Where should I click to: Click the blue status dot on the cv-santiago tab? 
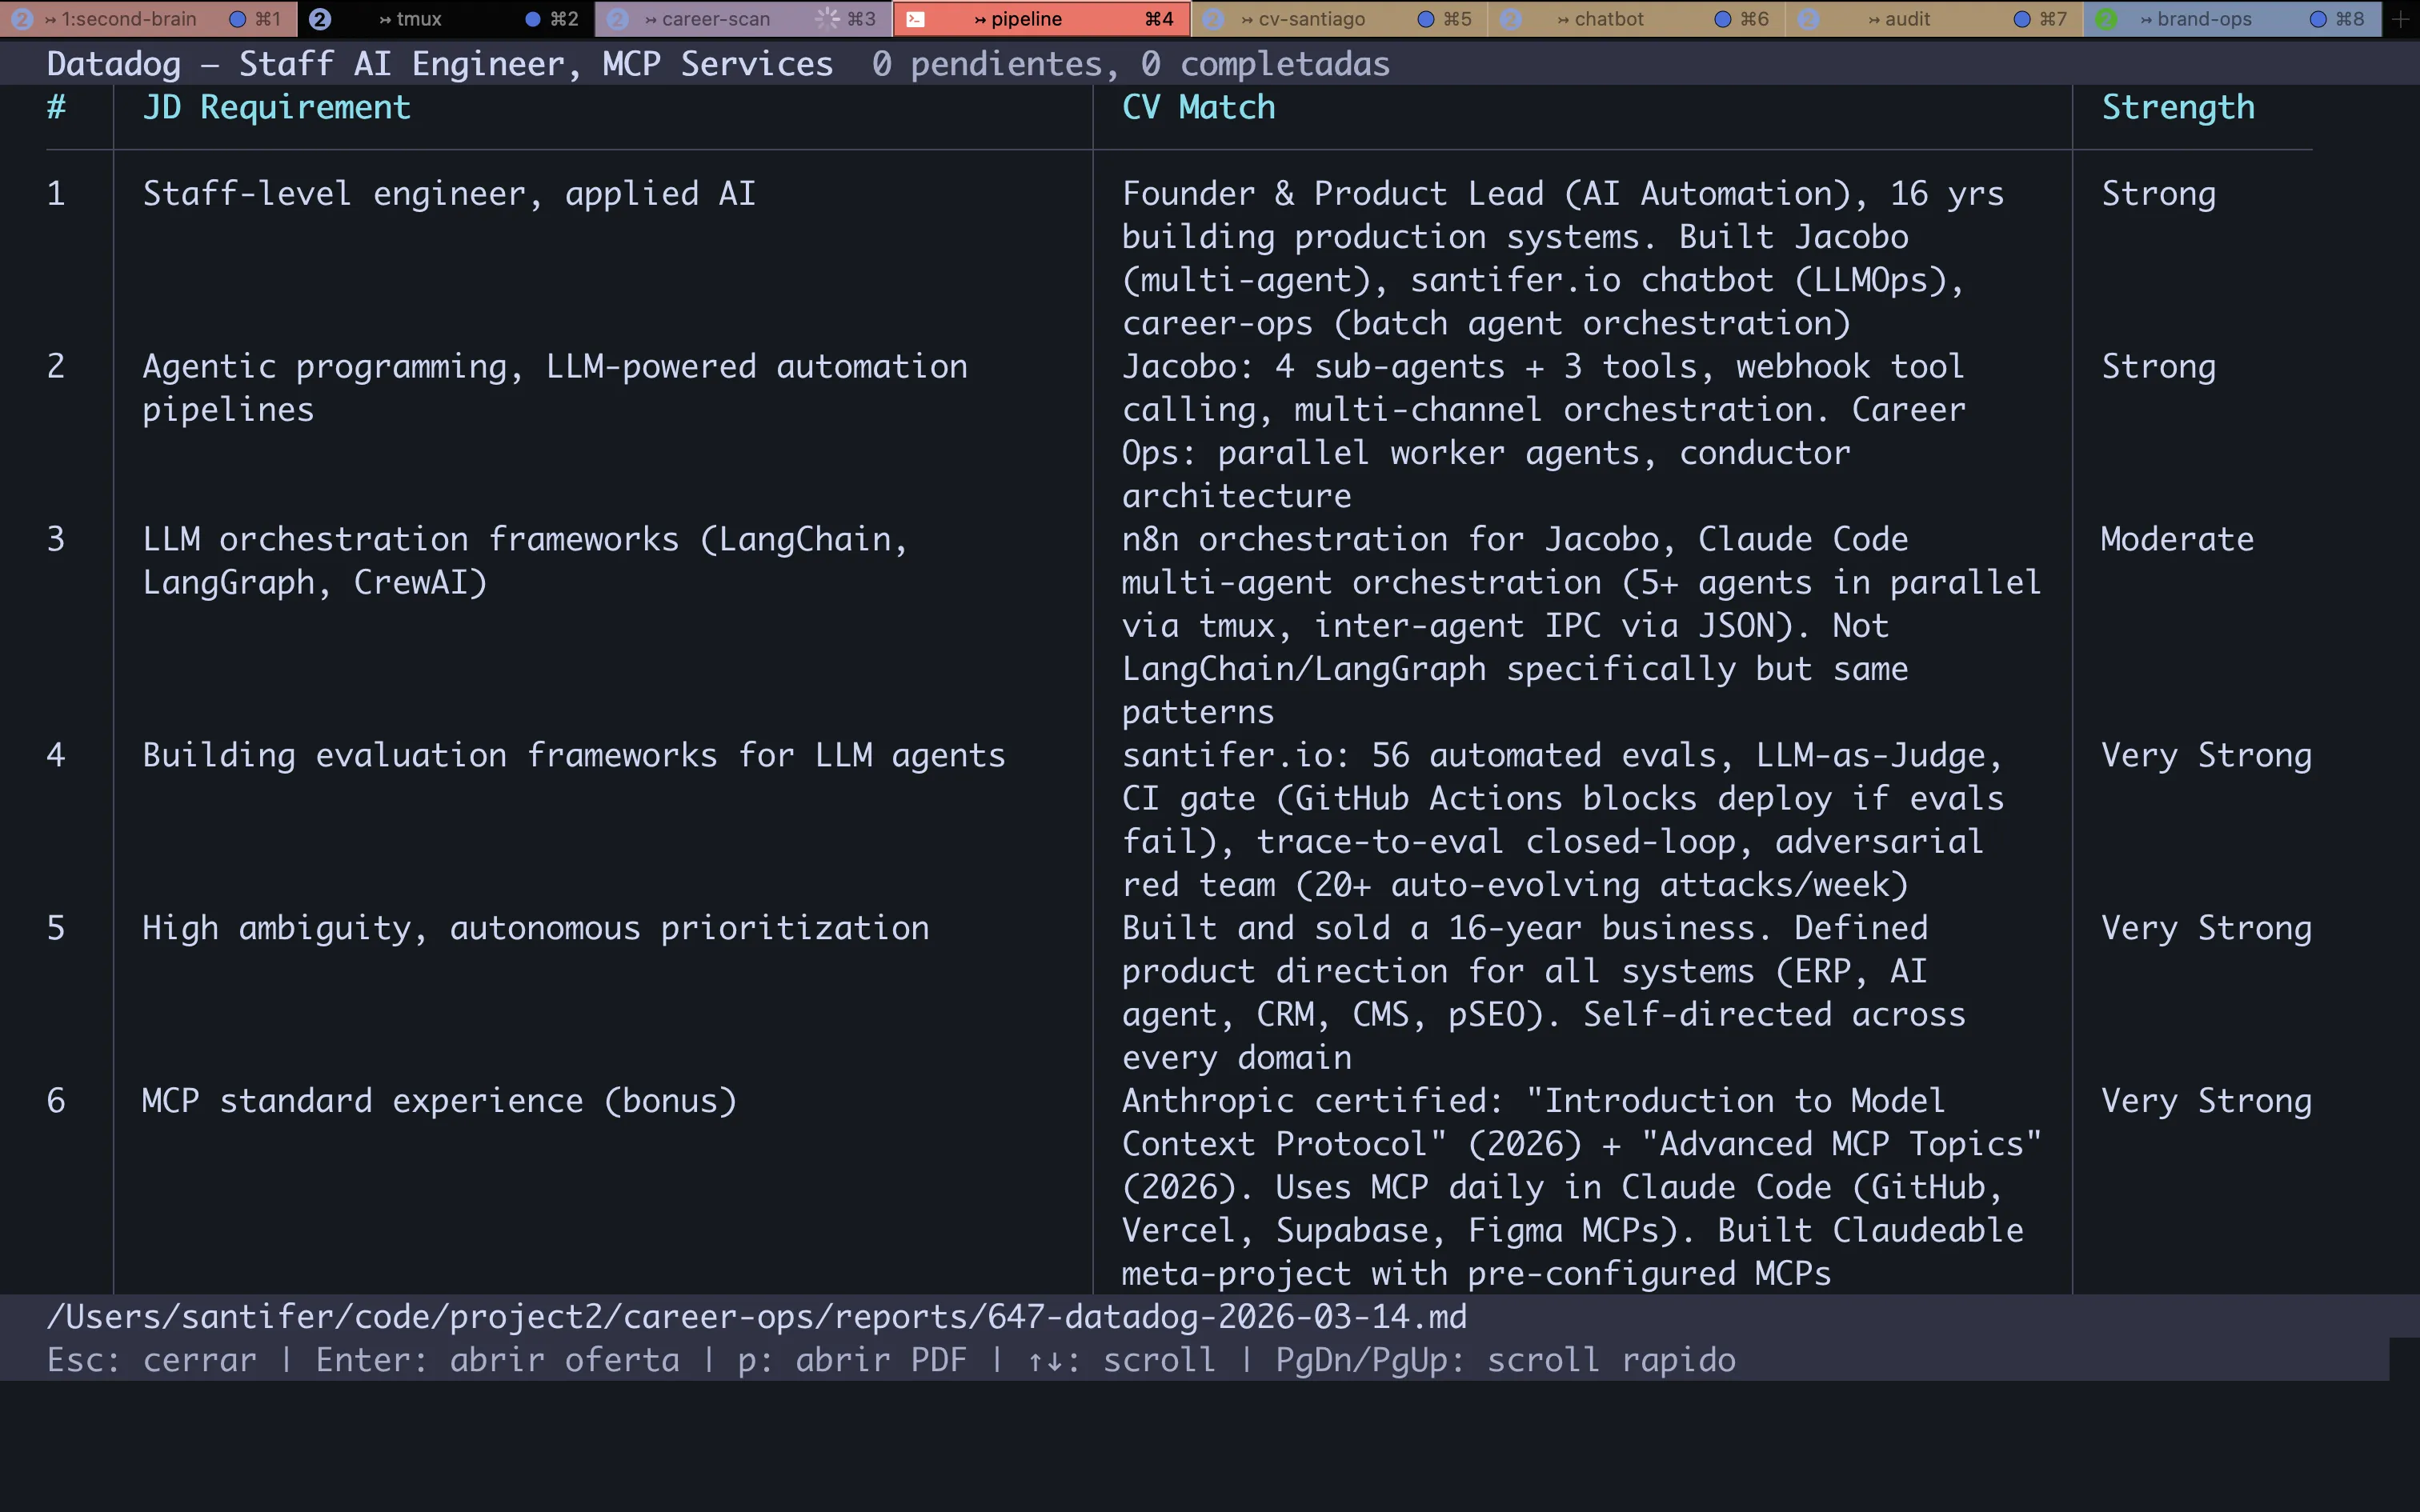pyautogui.click(x=1426, y=19)
